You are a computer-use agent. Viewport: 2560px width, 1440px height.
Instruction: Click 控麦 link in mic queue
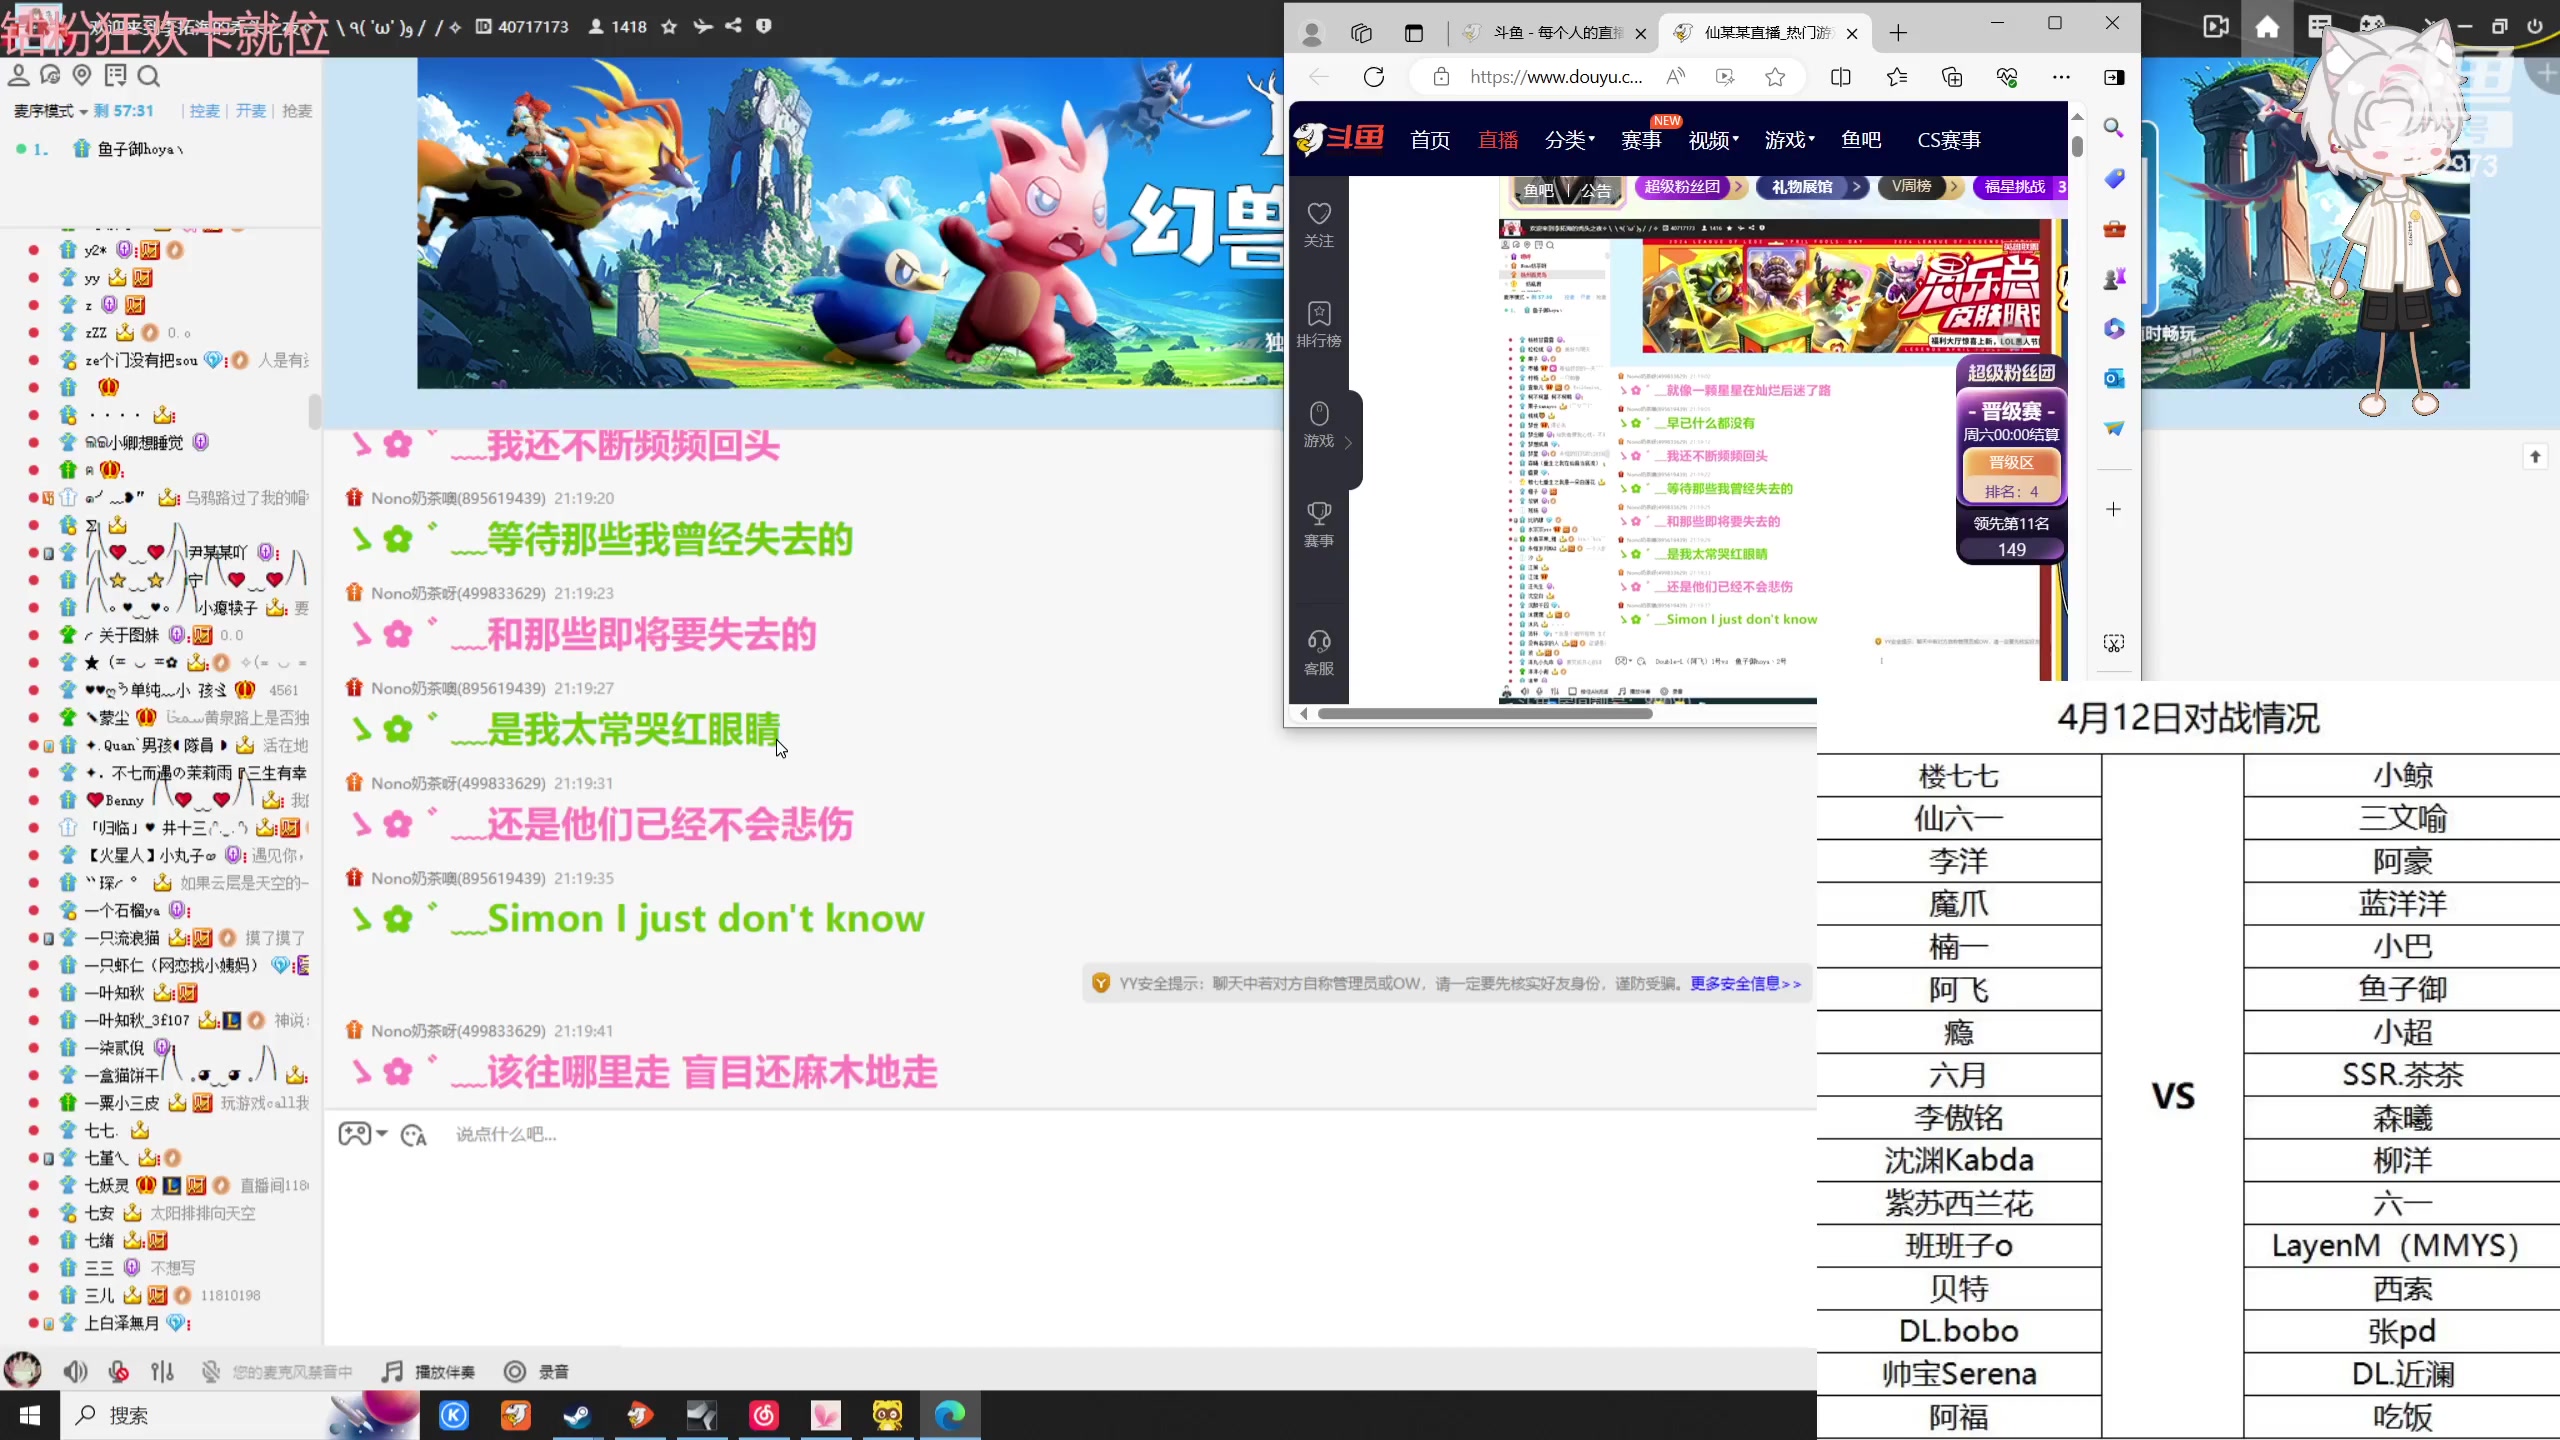point(204,111)
